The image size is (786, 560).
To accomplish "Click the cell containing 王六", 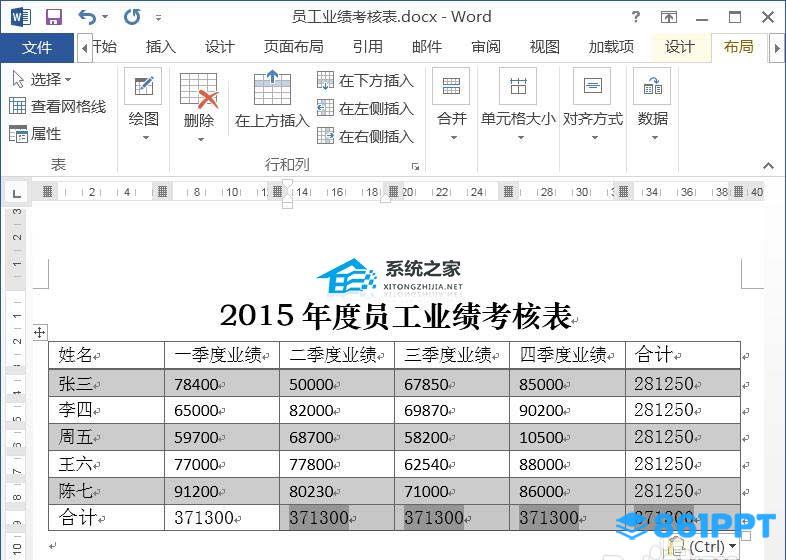I will pos(107,464).
